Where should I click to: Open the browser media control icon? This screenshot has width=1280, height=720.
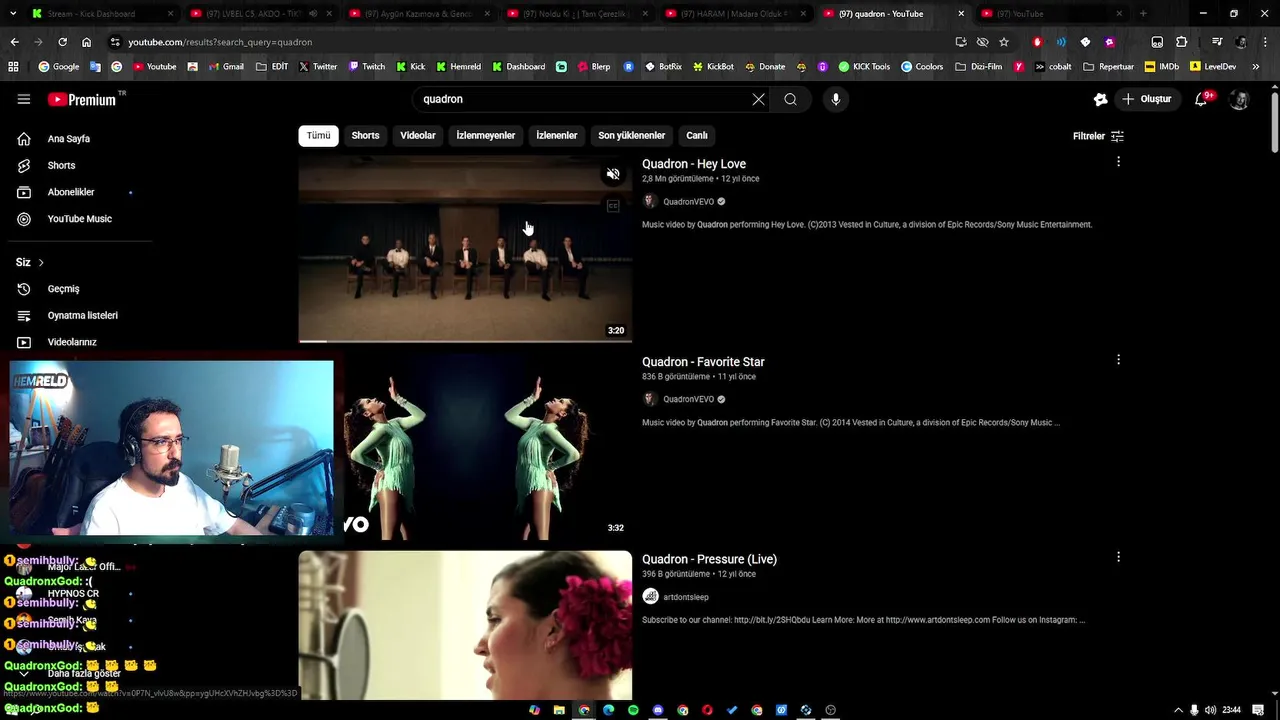(1217, 42)
